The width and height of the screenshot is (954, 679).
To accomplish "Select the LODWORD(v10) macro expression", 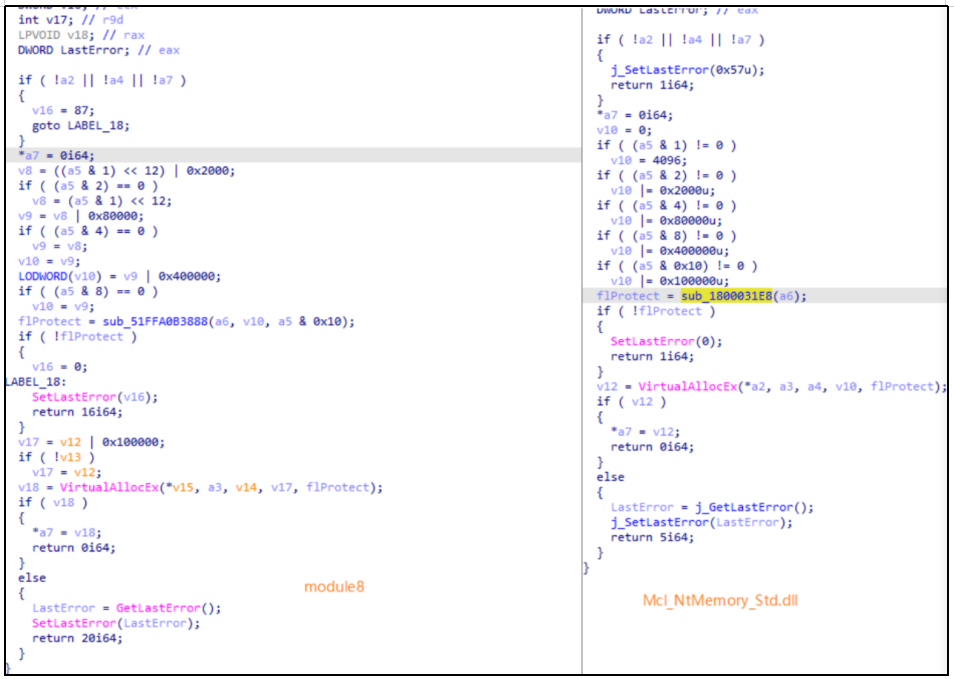I will (43, 276).
